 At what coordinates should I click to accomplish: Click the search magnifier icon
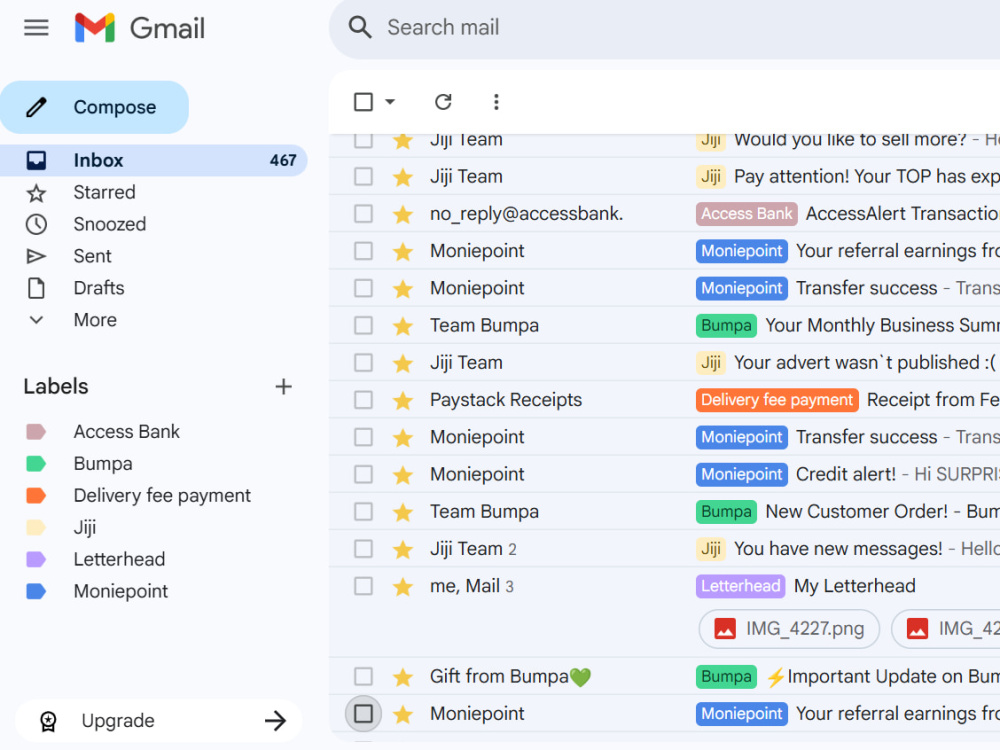(360, 27)
